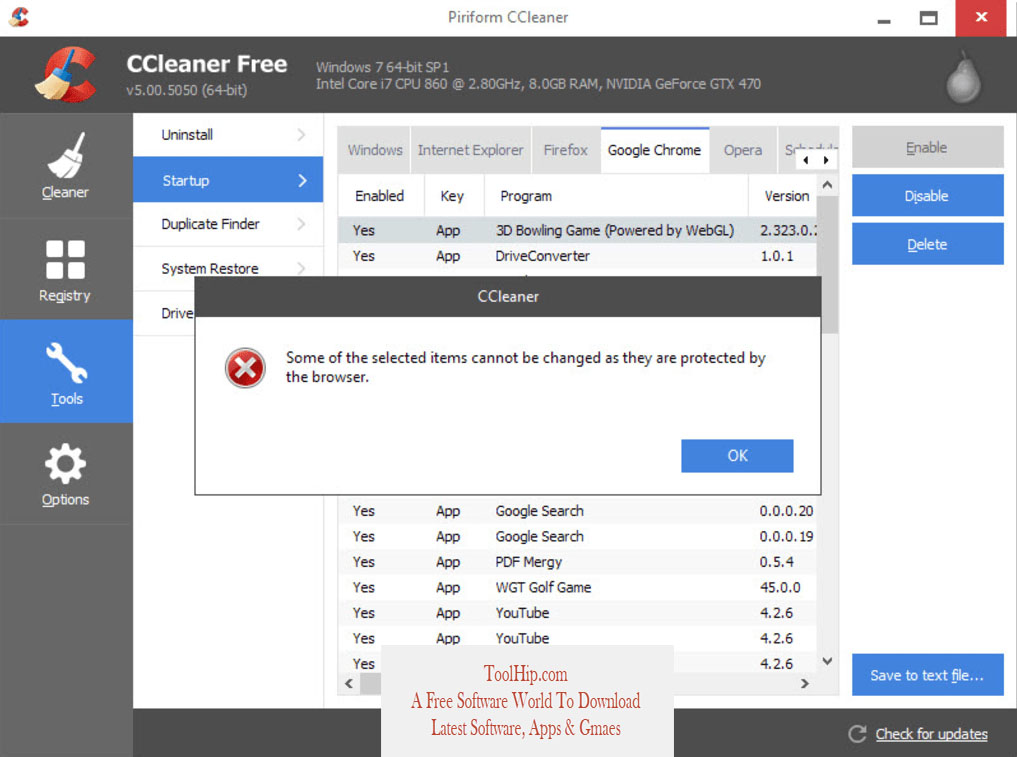Viewport: 1017px width, 757px height.
Task: Select the WGT Golf Game row
Action: (577, 587)
